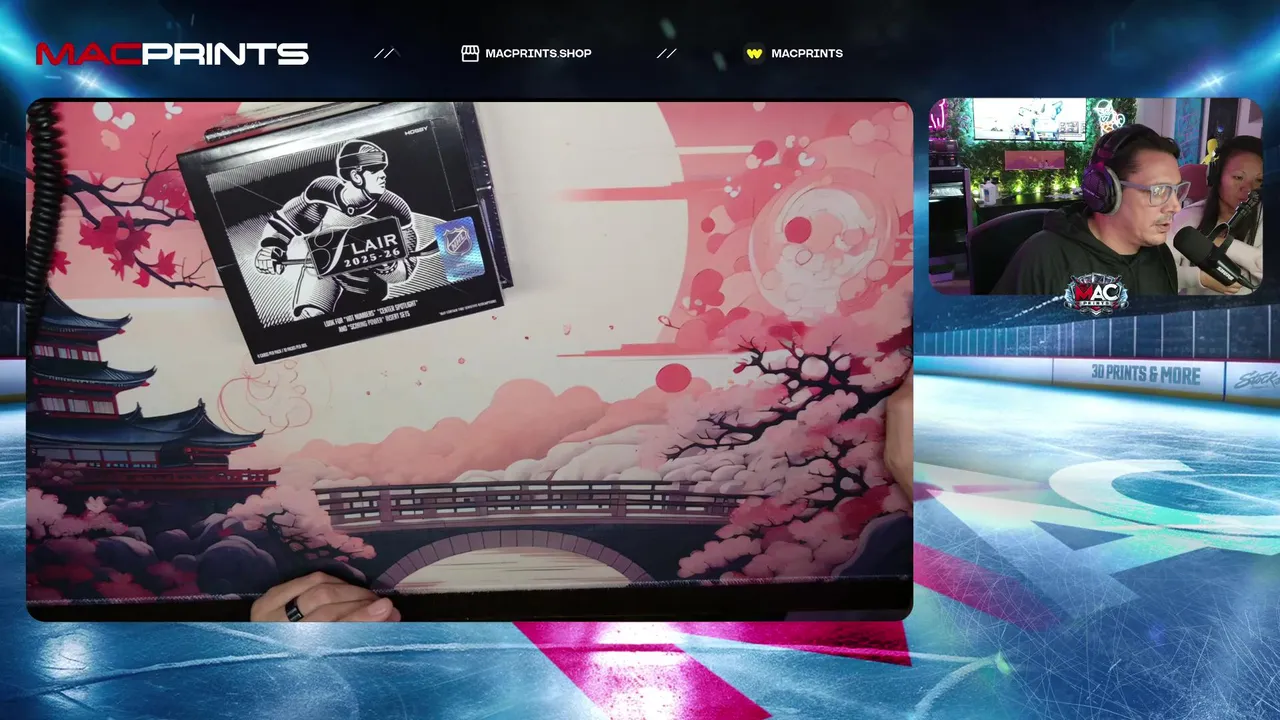Viewport: 1280px width, 720px height.
Task: Click the main card table video feed
Action: coord(469,360)
